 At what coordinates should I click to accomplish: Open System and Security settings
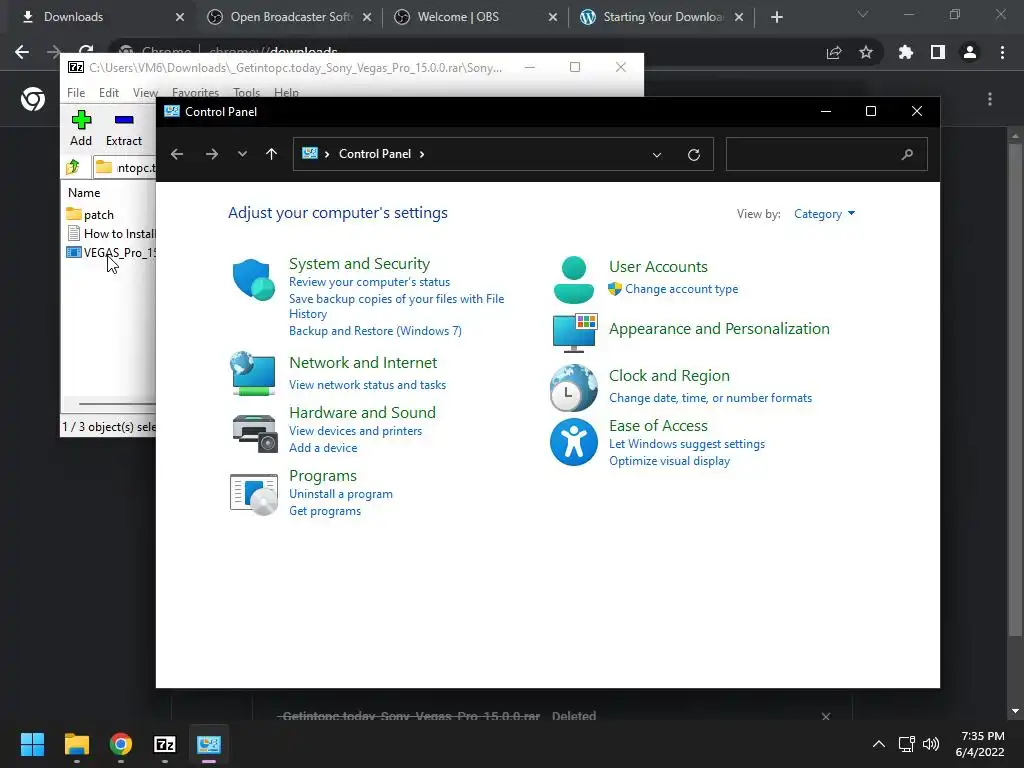coord(359,264)
